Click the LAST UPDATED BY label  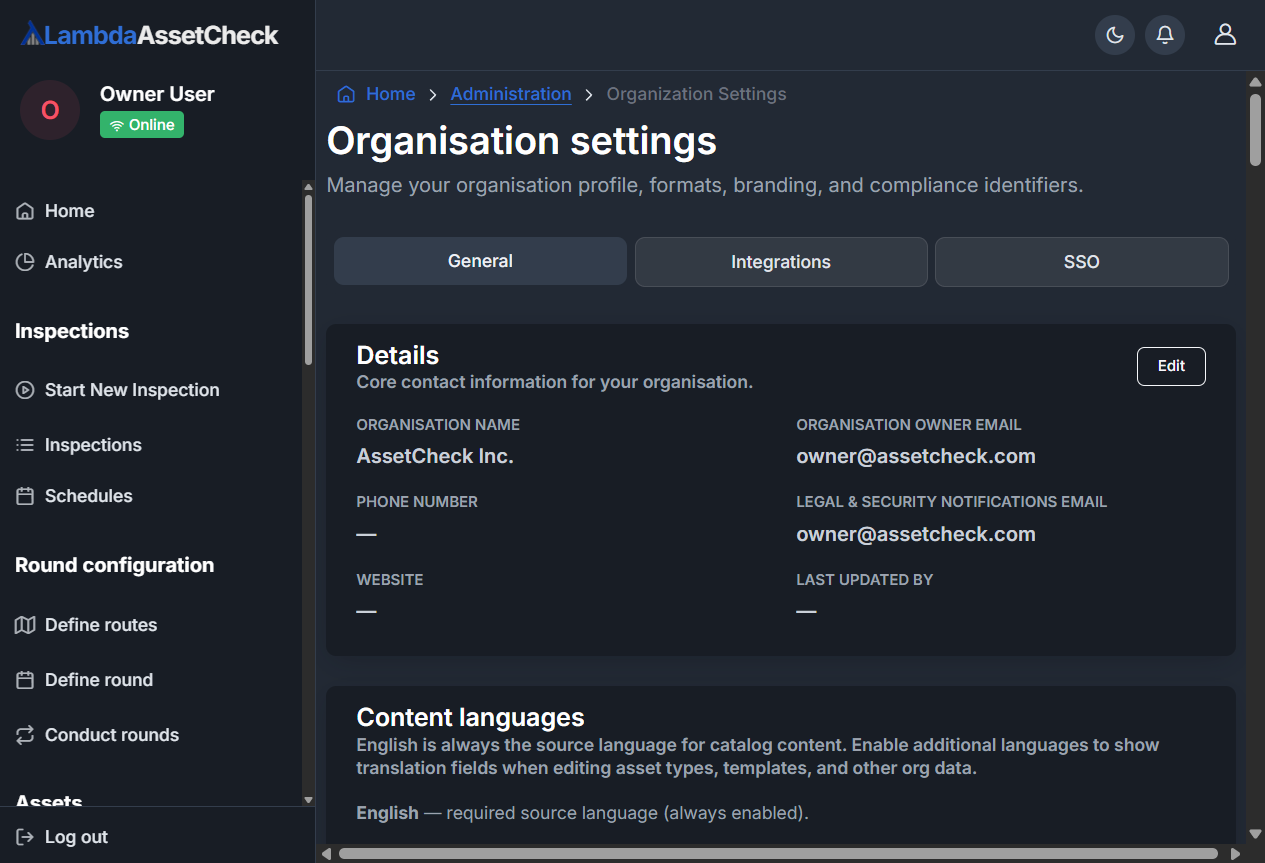tap(865, 580)
